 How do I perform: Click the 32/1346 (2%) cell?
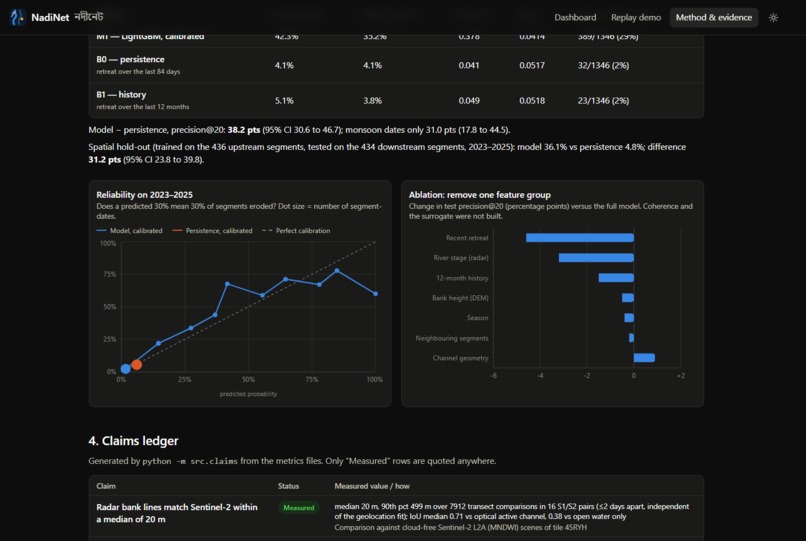click(603, 65)
